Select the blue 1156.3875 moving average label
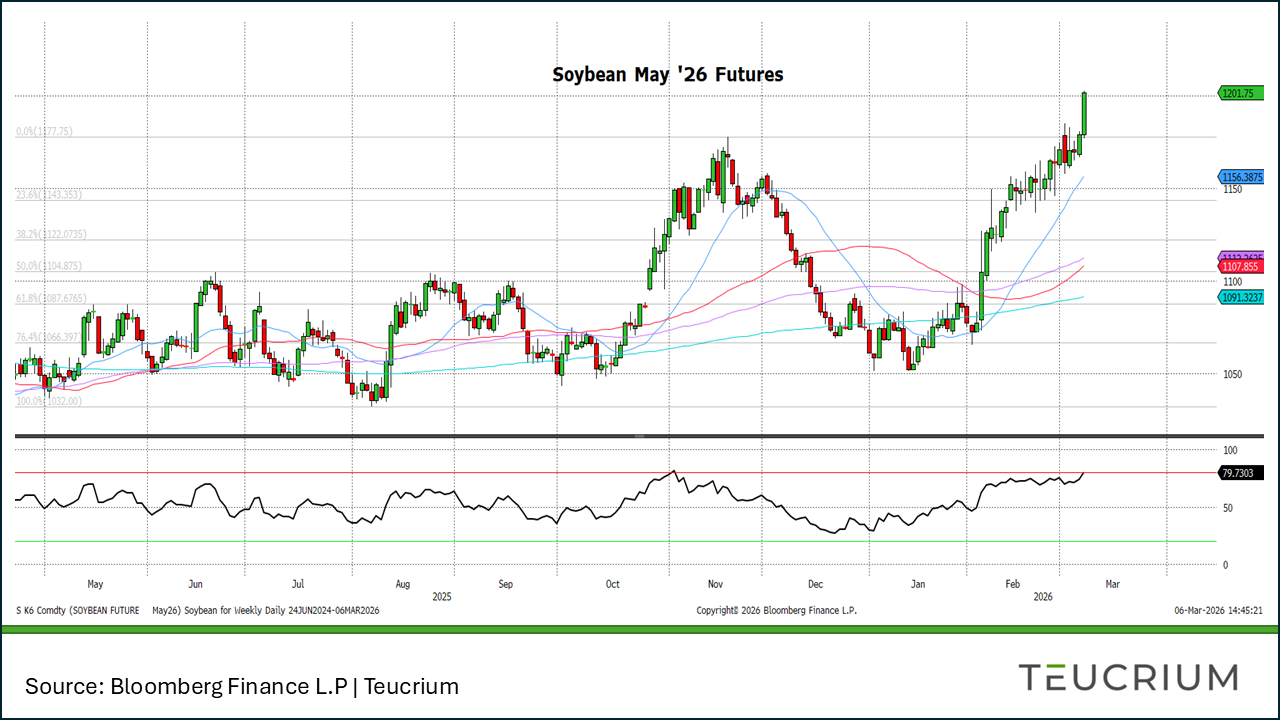1280x720 pixels. tap(1241, 177)
